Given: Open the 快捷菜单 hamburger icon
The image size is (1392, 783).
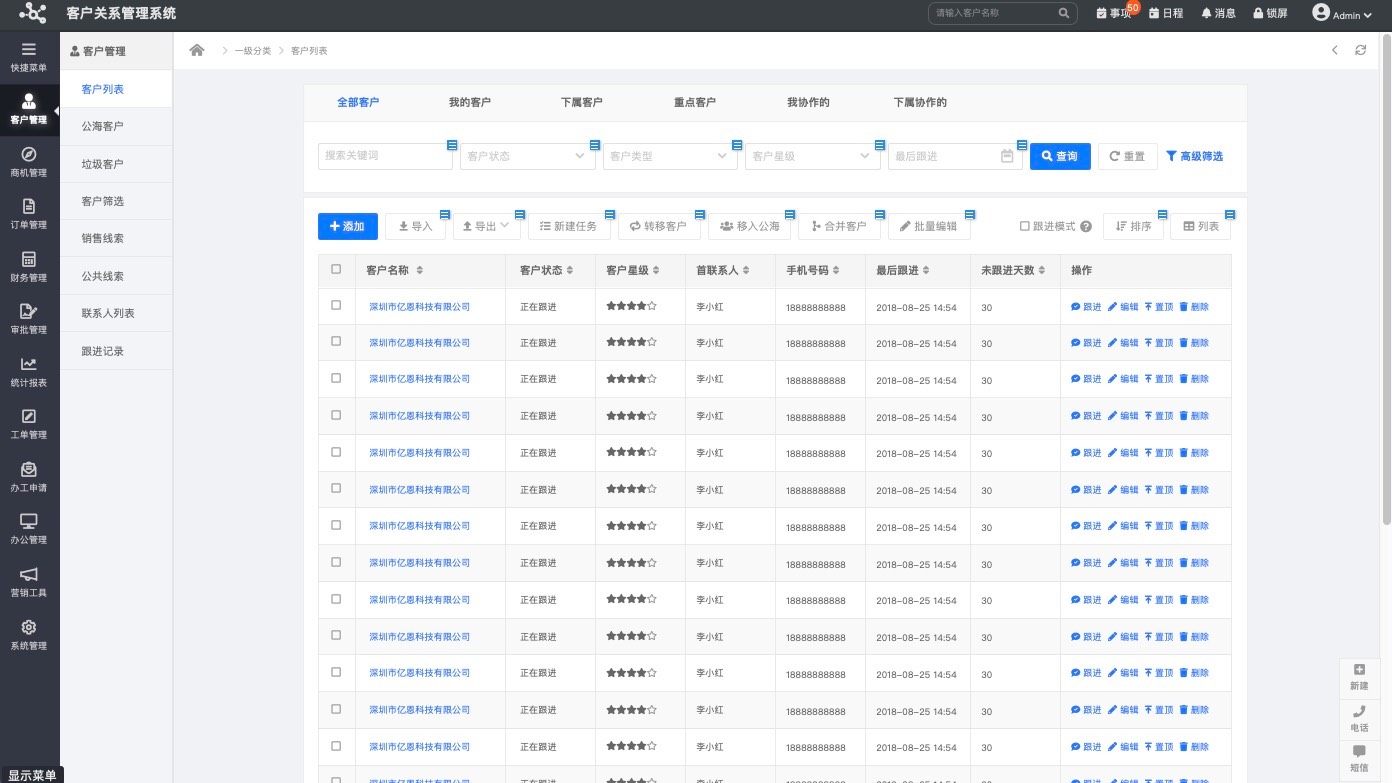Looking at the screenshot, I should pyautogui.click(x=29, y=49).
